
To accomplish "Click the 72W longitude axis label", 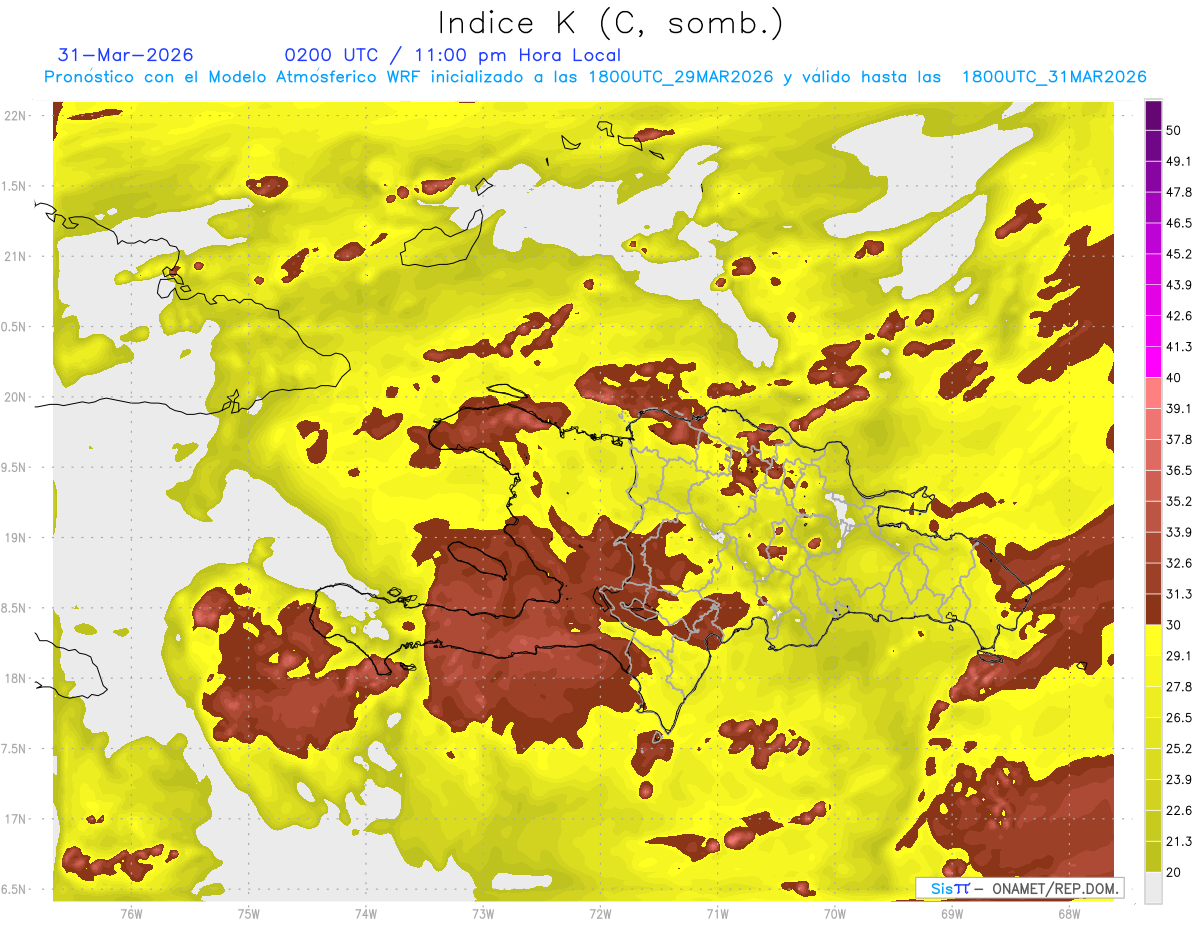I will (600, 913).
